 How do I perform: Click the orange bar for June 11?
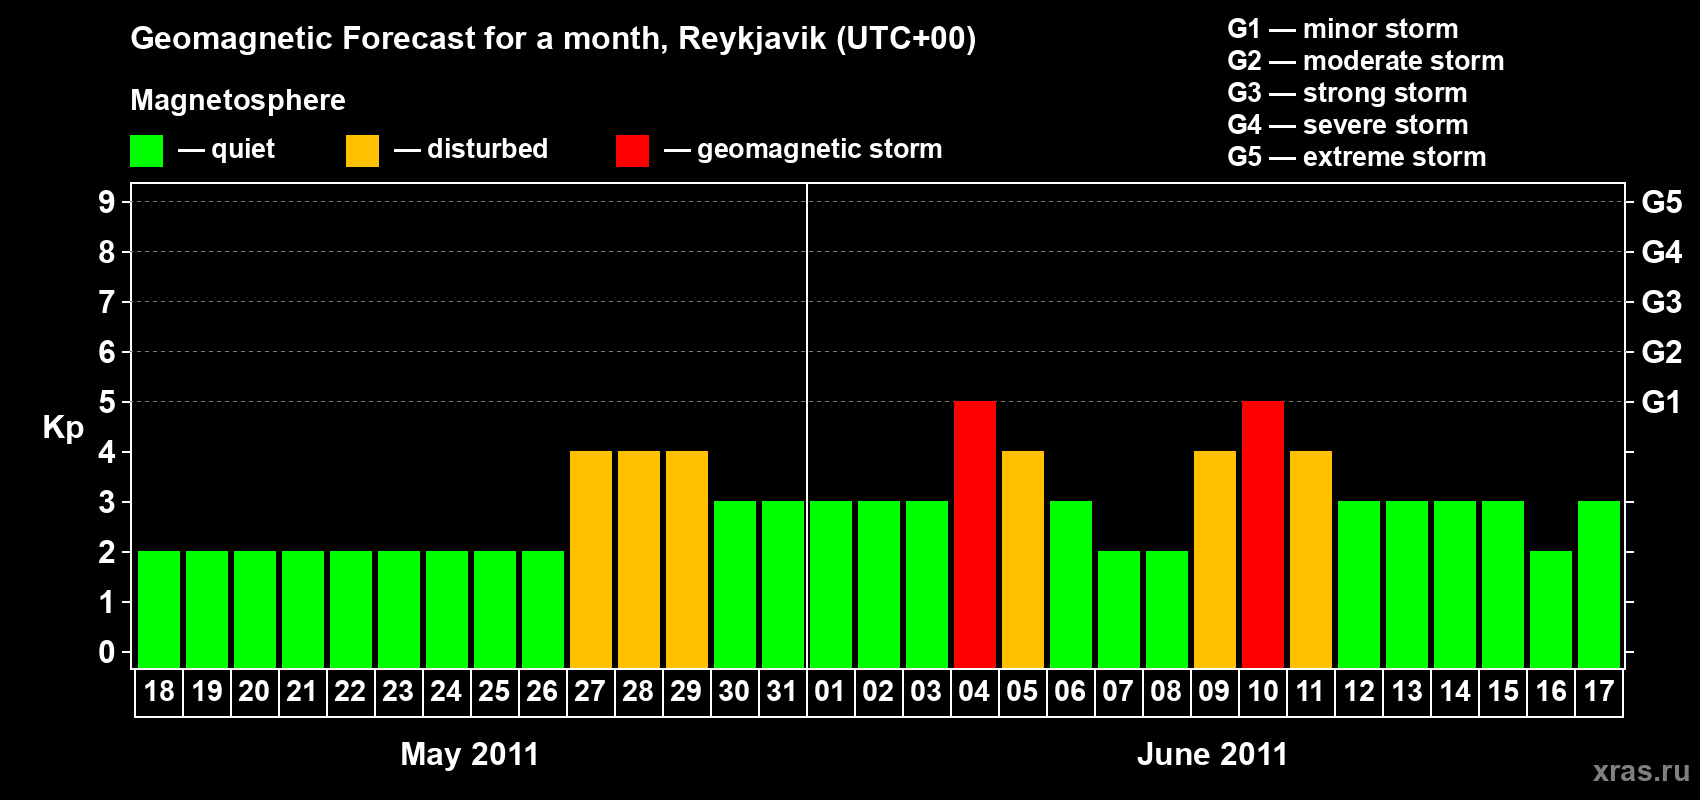coord(1311,559)
